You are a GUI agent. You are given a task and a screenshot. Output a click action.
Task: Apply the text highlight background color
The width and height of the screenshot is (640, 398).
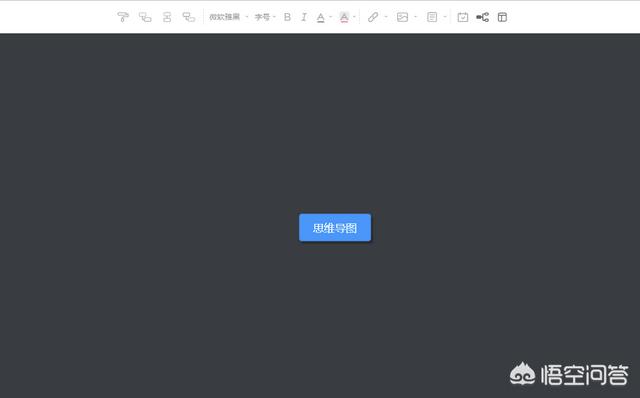(344, 17)
